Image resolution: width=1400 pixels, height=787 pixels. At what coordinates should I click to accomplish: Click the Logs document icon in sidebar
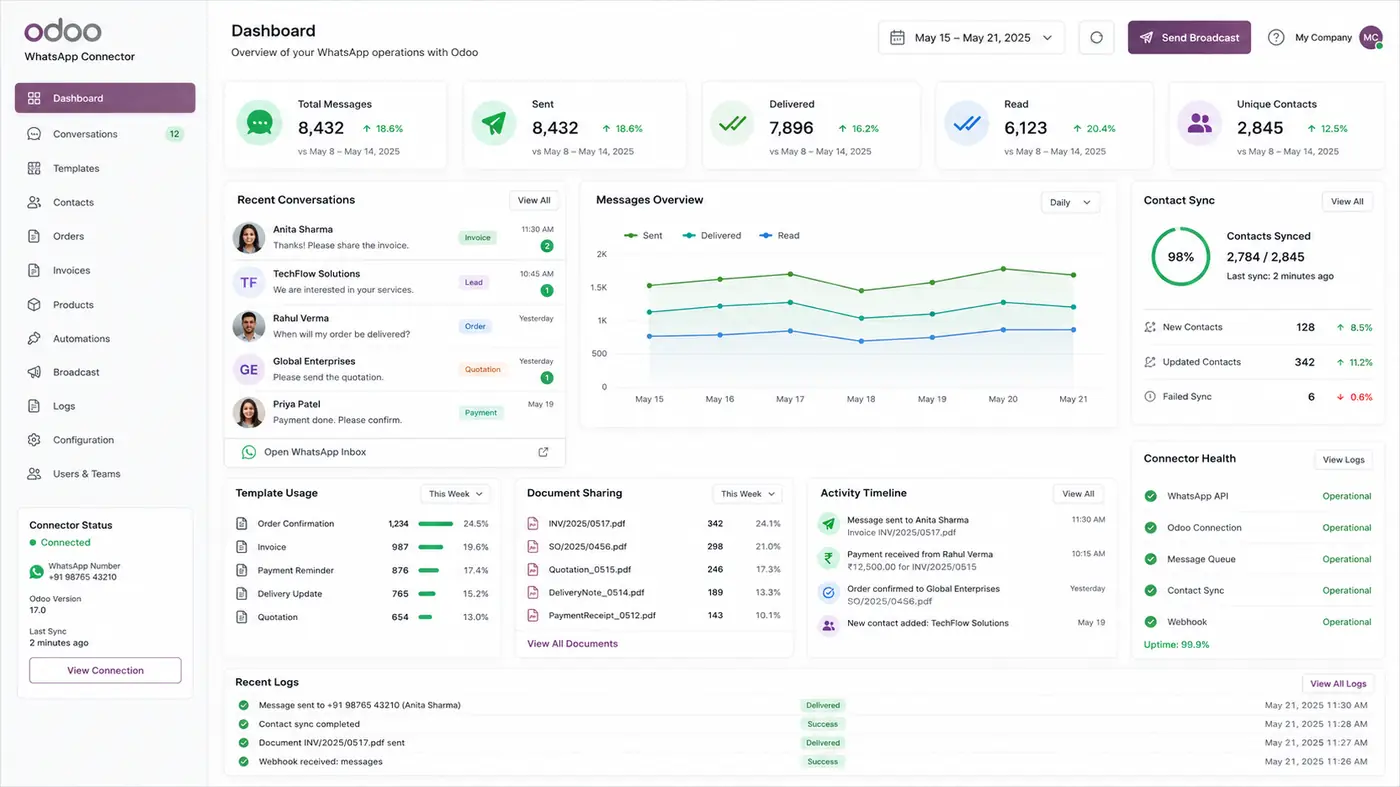point(34,406)
